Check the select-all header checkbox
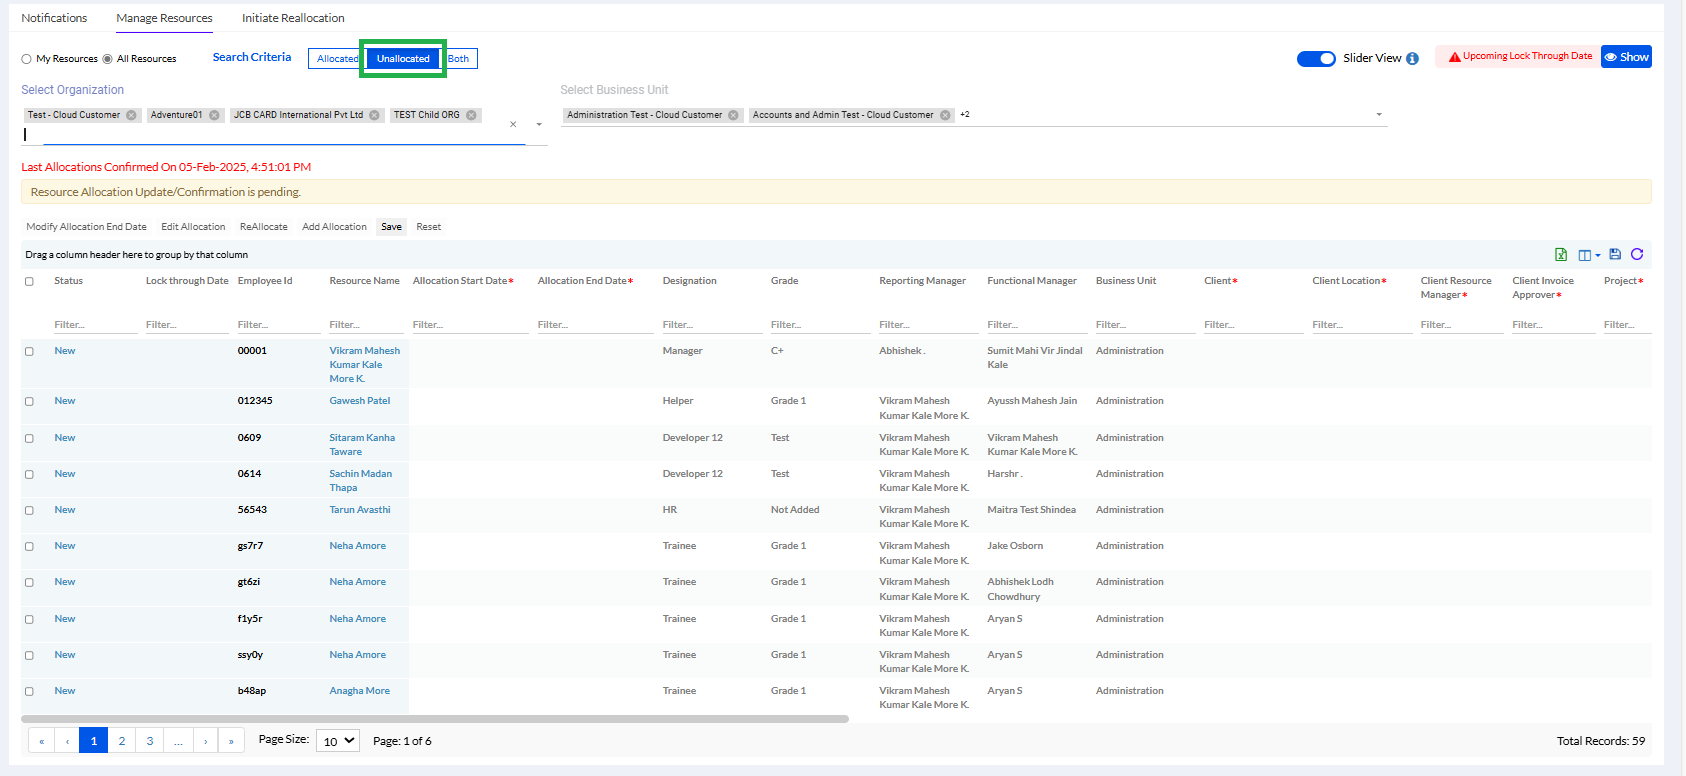The height and width of the screenshot is (776, 1686). coord(29,281)
